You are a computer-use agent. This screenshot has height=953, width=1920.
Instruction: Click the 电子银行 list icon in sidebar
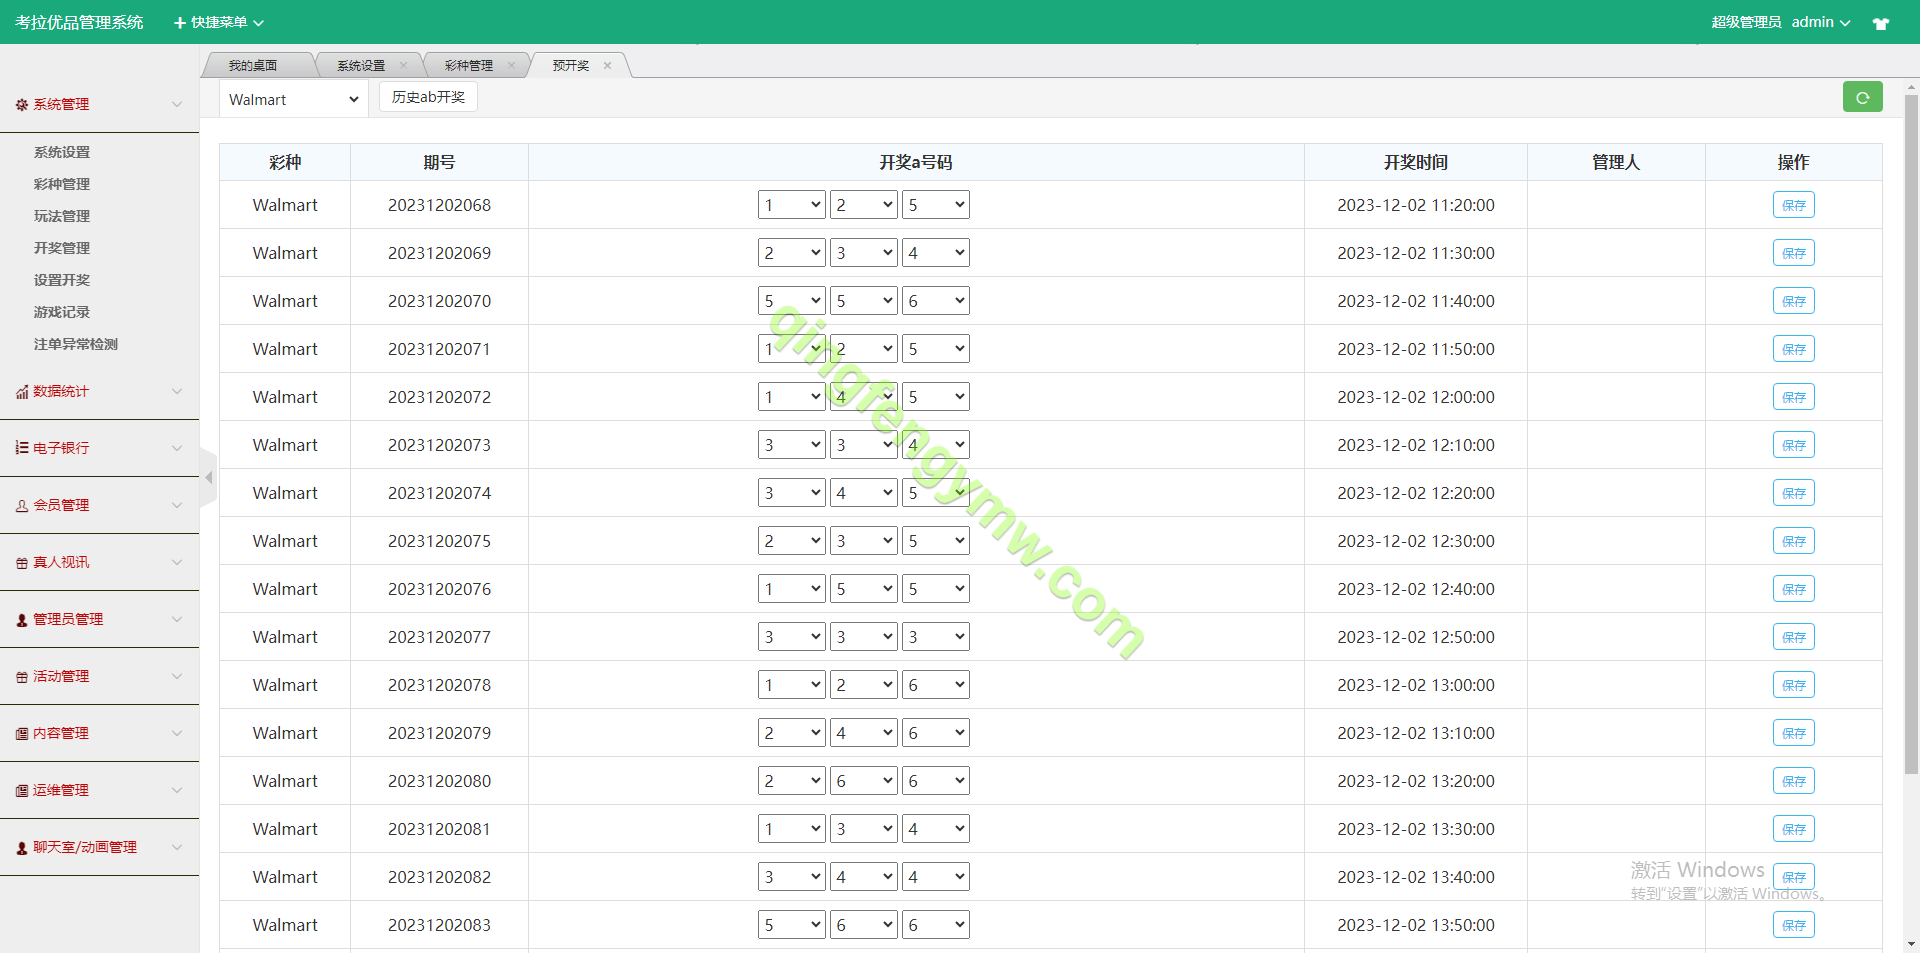(x=21, y=448)
